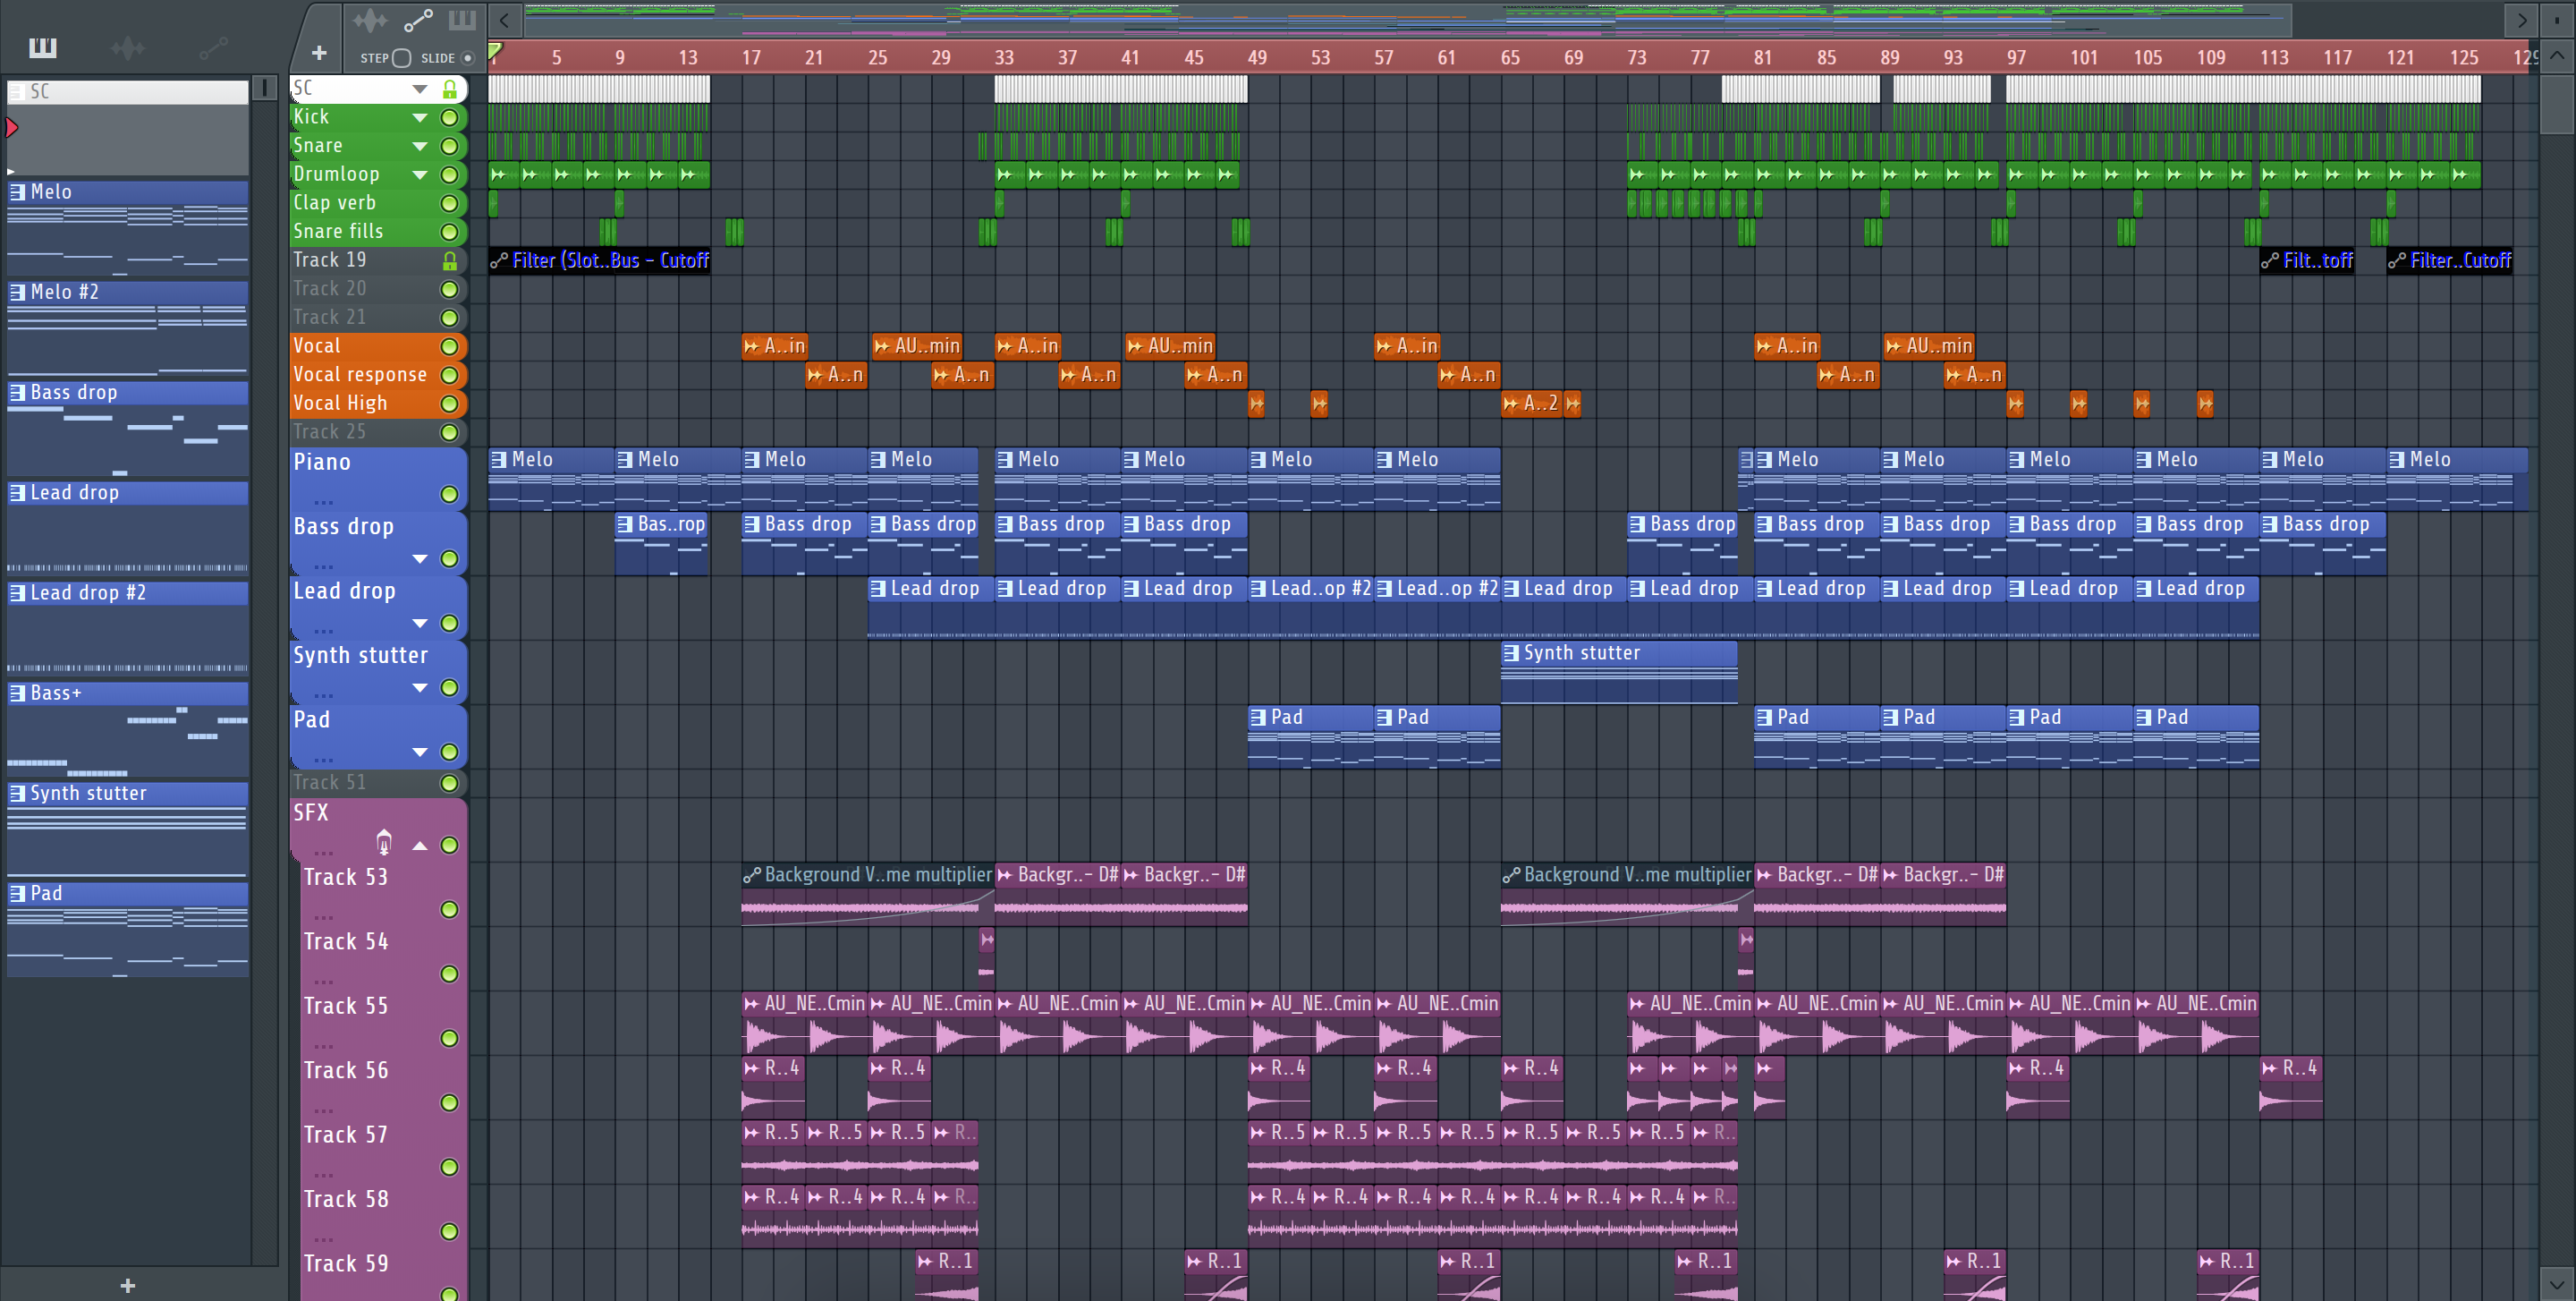The height and width of the screenshot is (1301, 2576).
Task: Click bar 33 on the timeline ruler
Action: [1003, 58]
